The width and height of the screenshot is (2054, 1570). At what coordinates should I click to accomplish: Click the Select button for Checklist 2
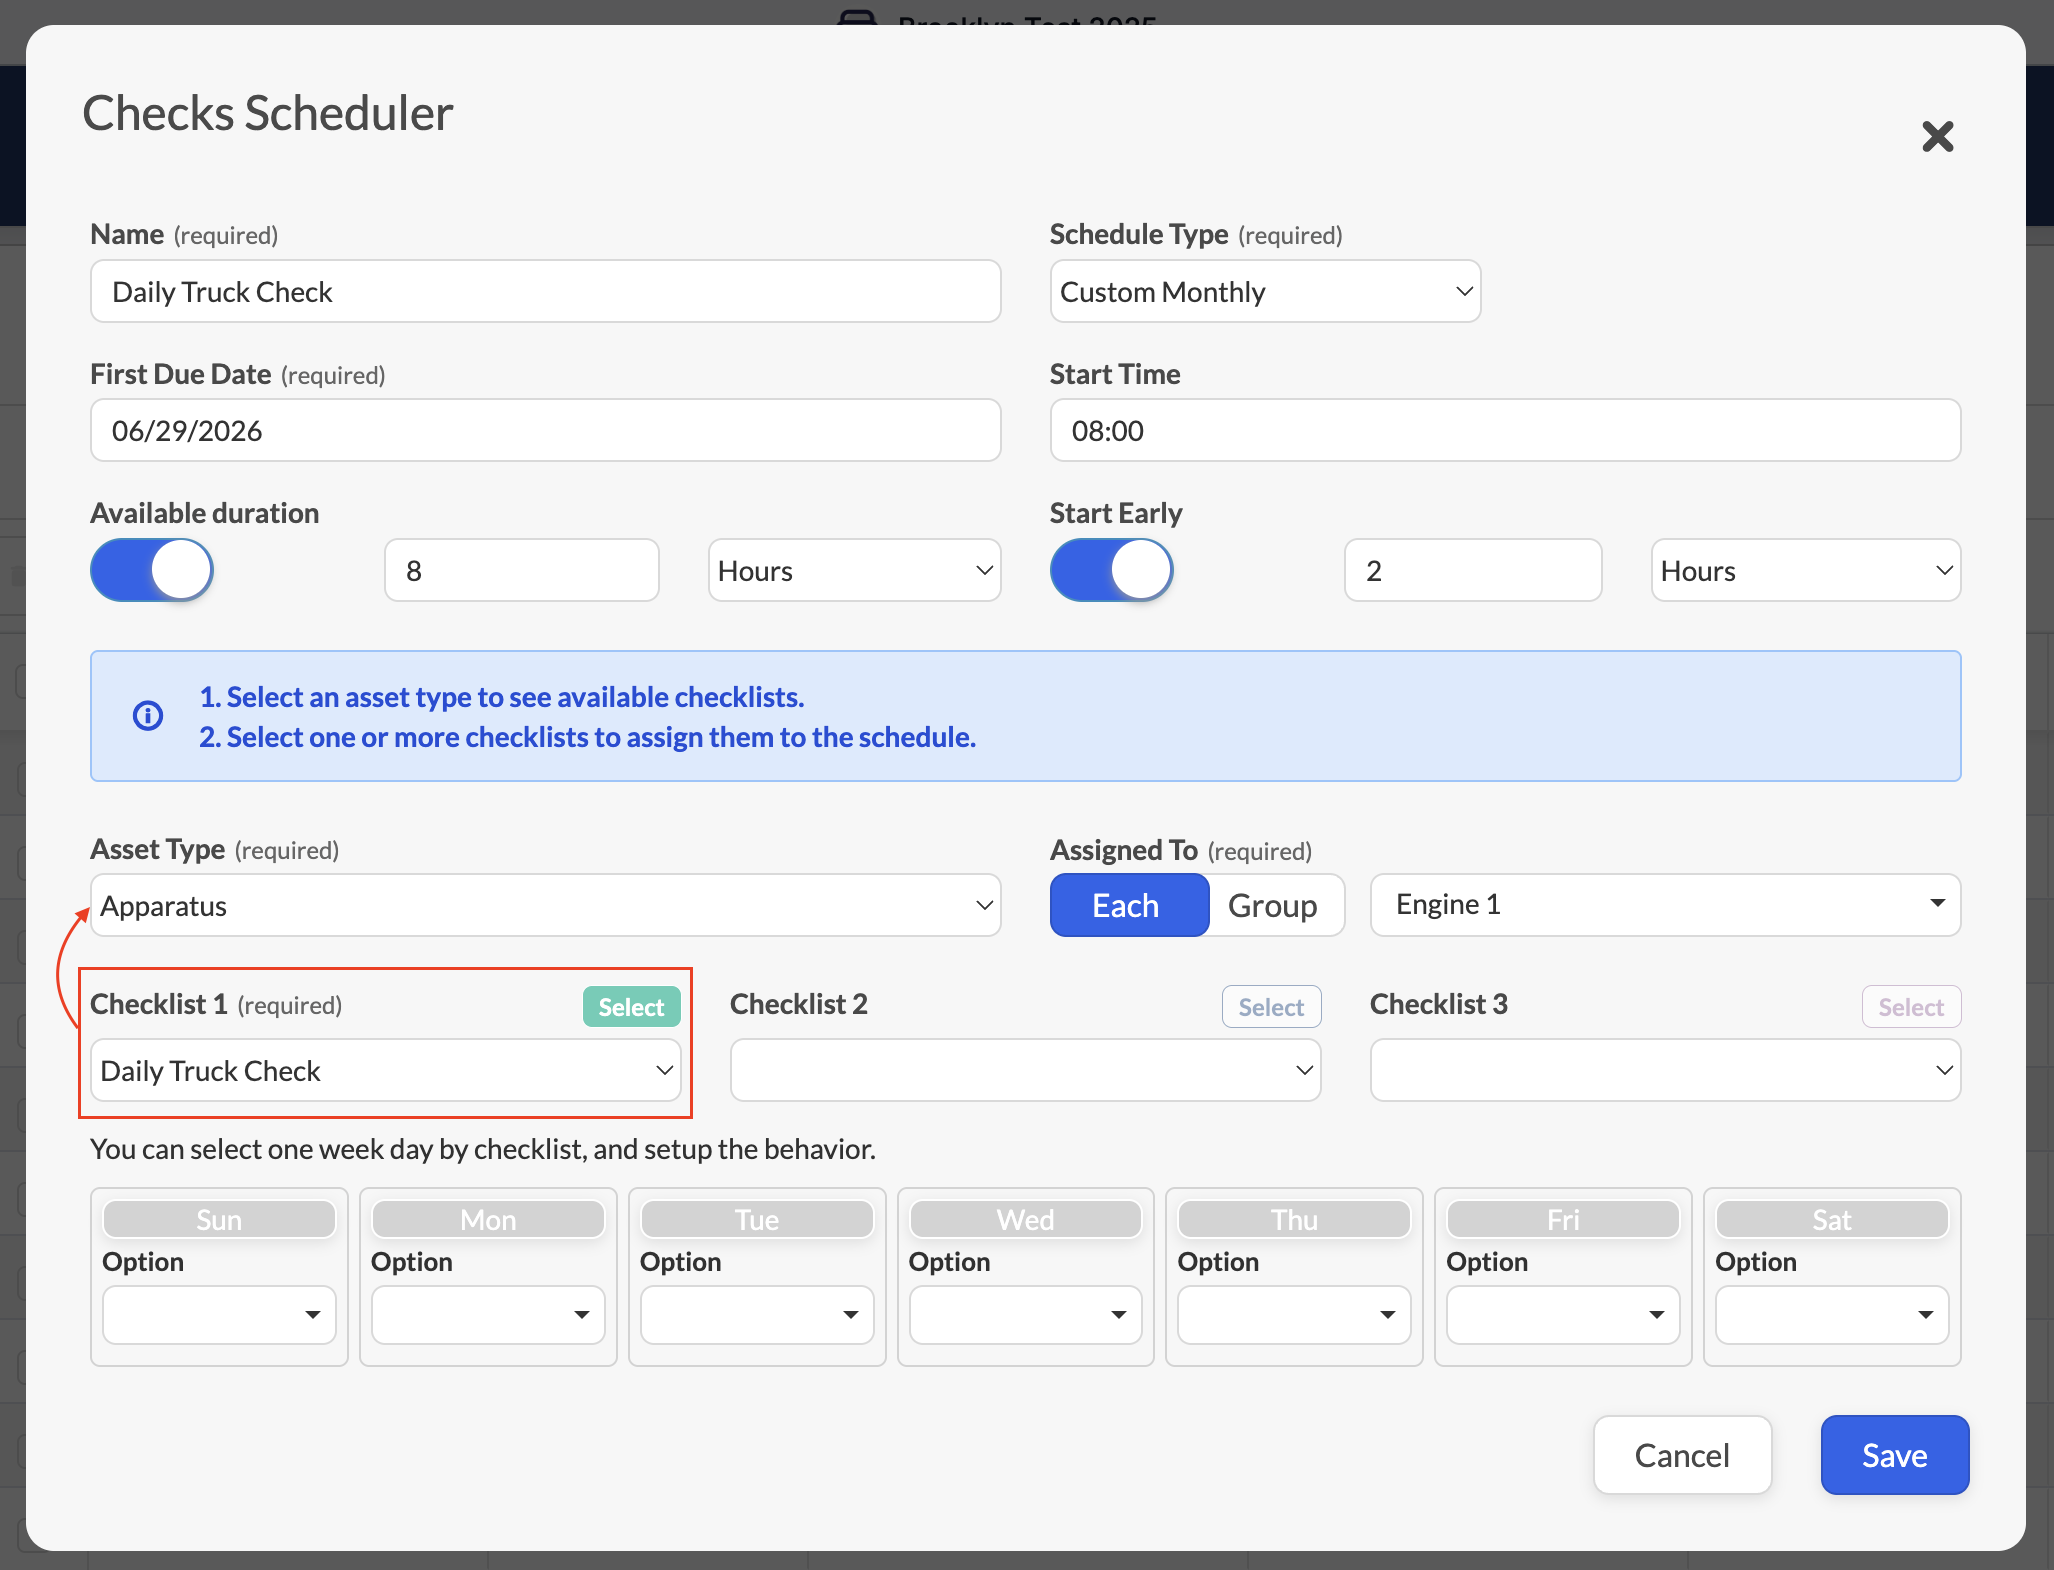click(x=1271, y=1006)
